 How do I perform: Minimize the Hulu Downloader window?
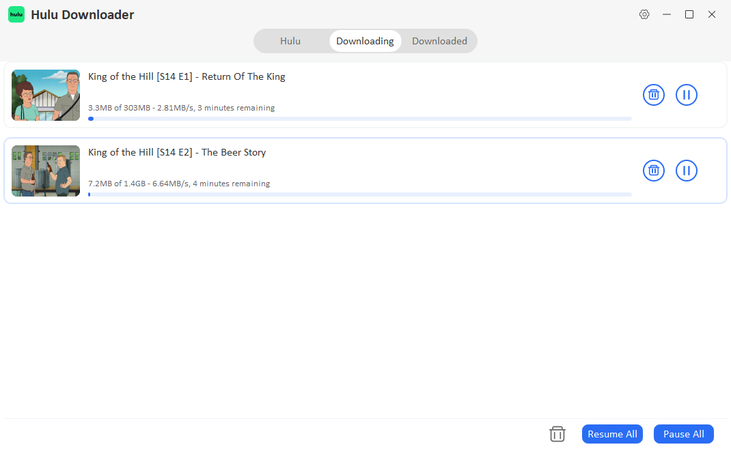click(667, 14)
